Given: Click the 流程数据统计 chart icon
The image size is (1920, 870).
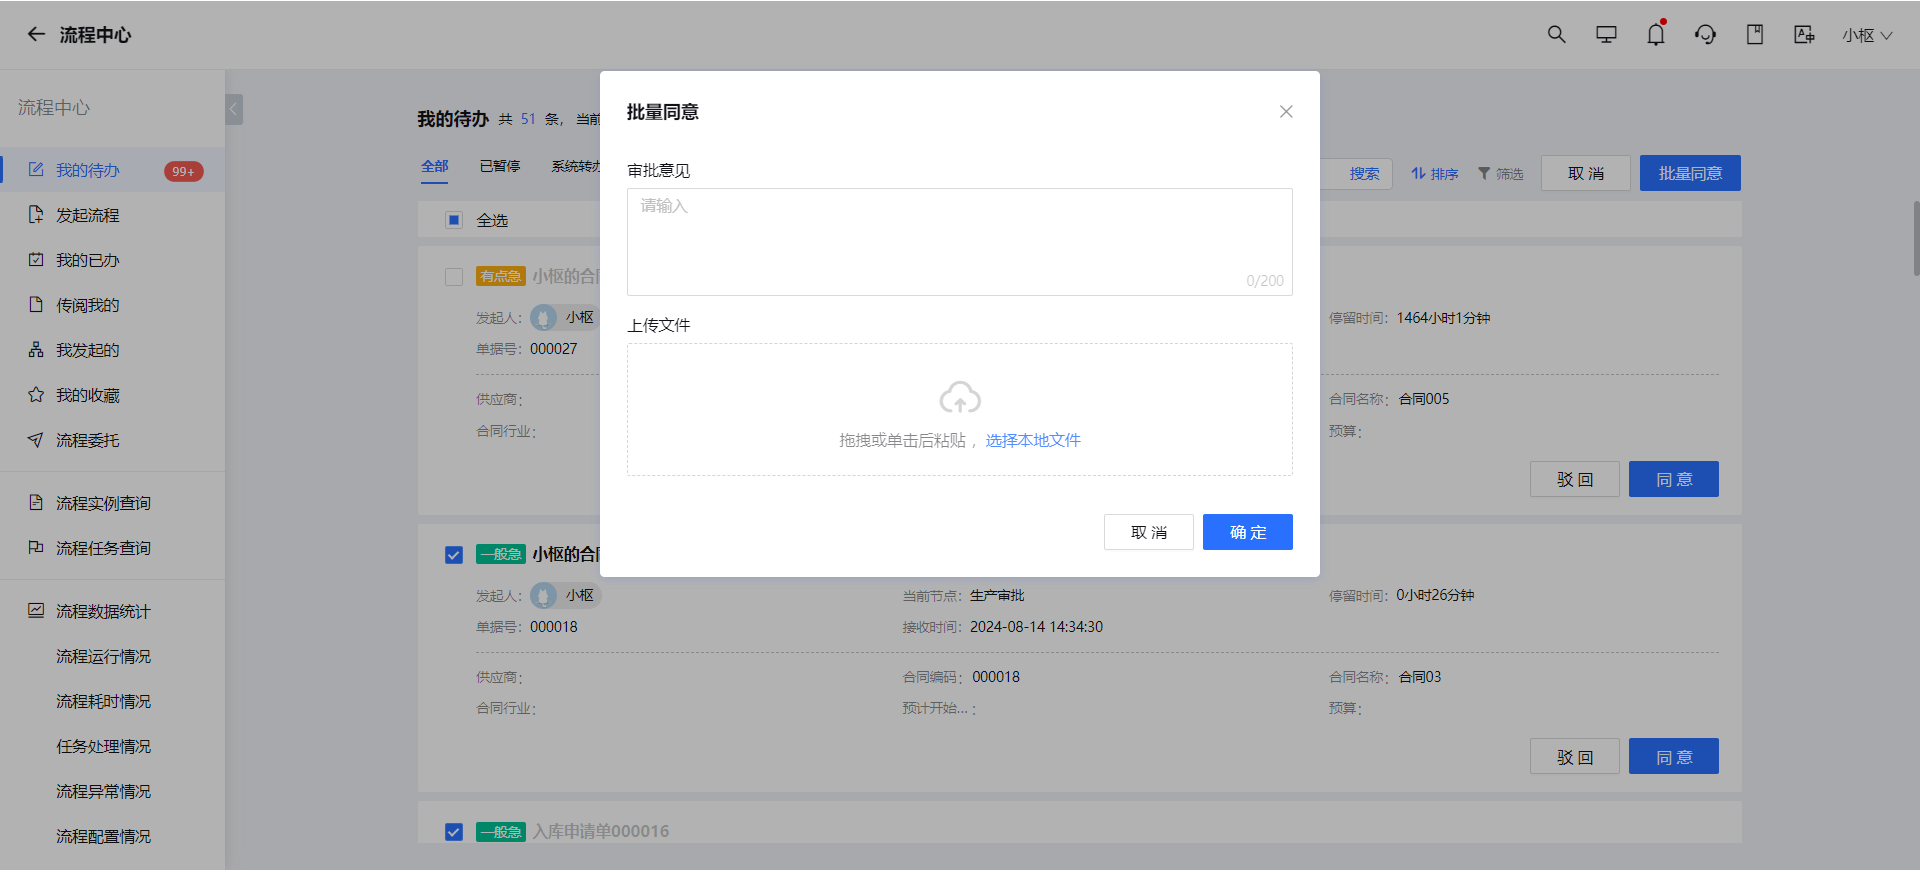Looking at the screenshot, I should (36, 610).
